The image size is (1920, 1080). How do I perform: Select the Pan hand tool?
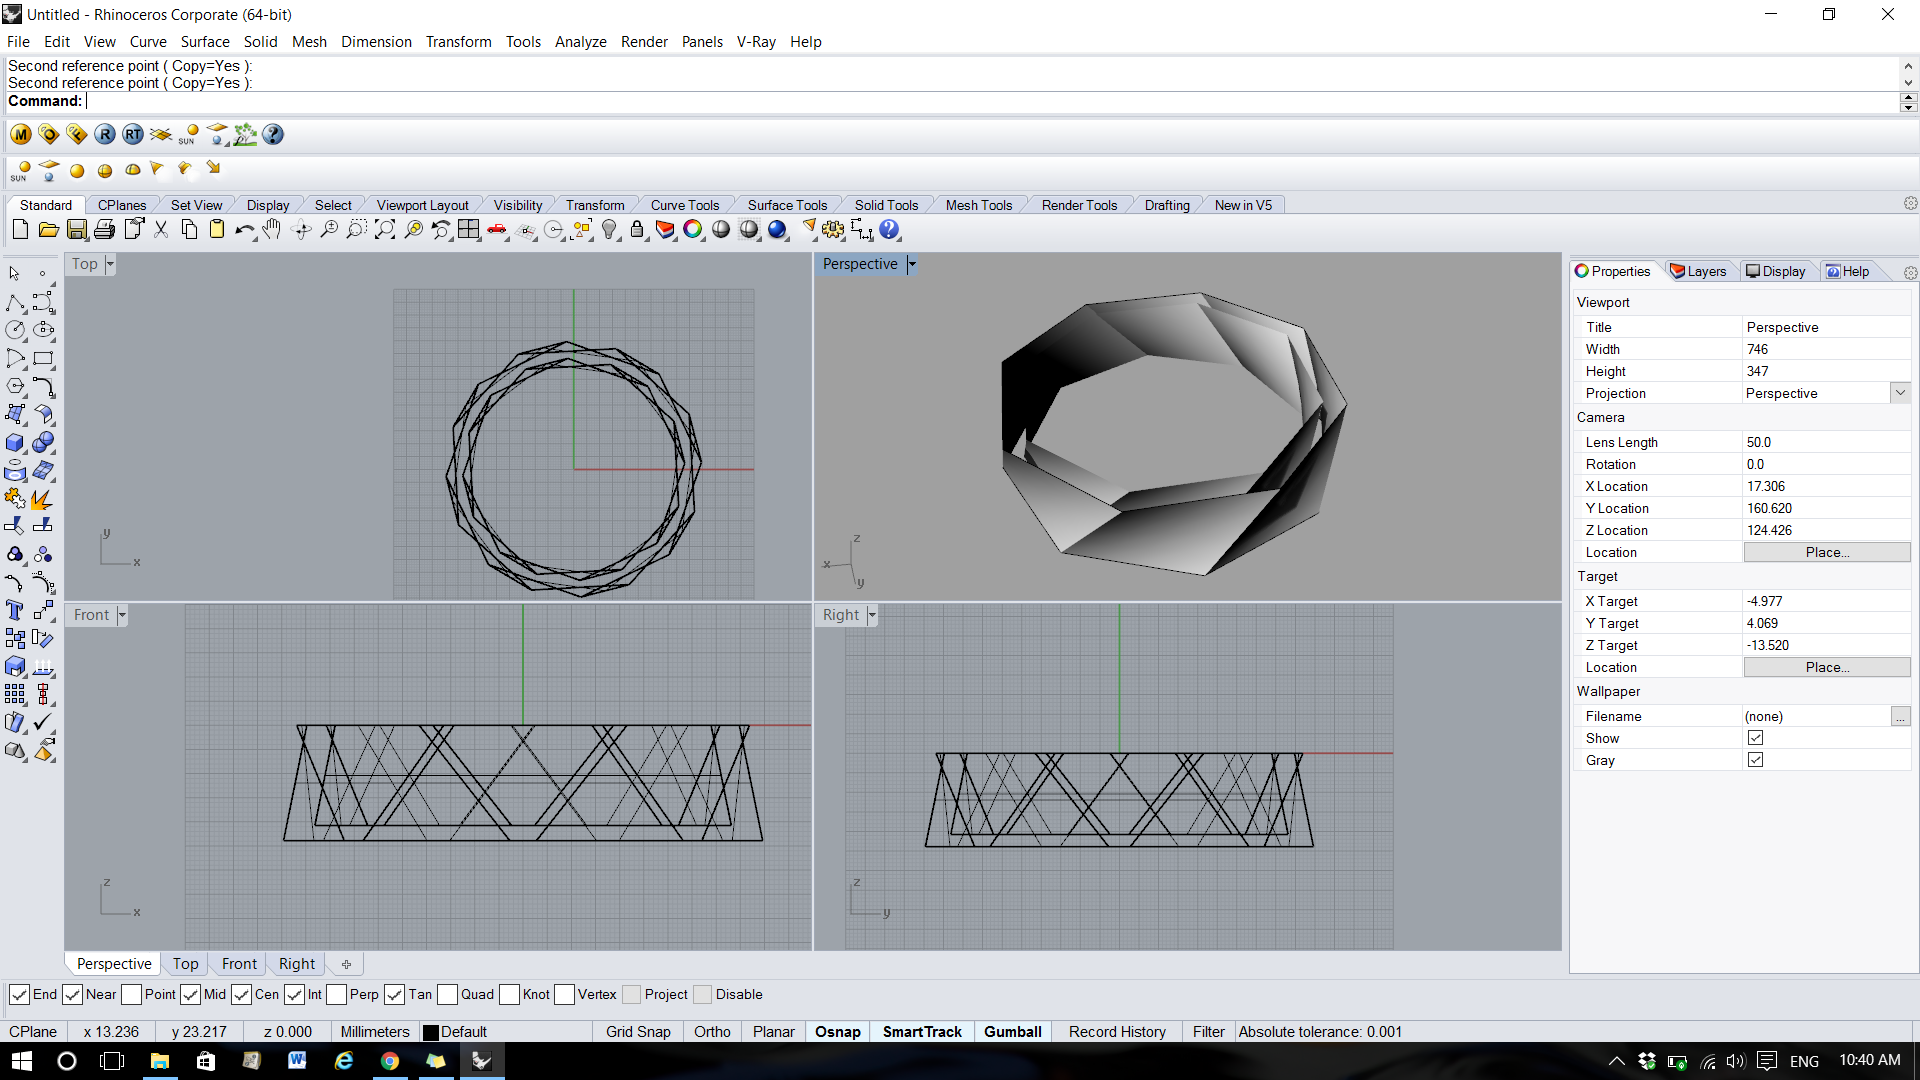272,230
